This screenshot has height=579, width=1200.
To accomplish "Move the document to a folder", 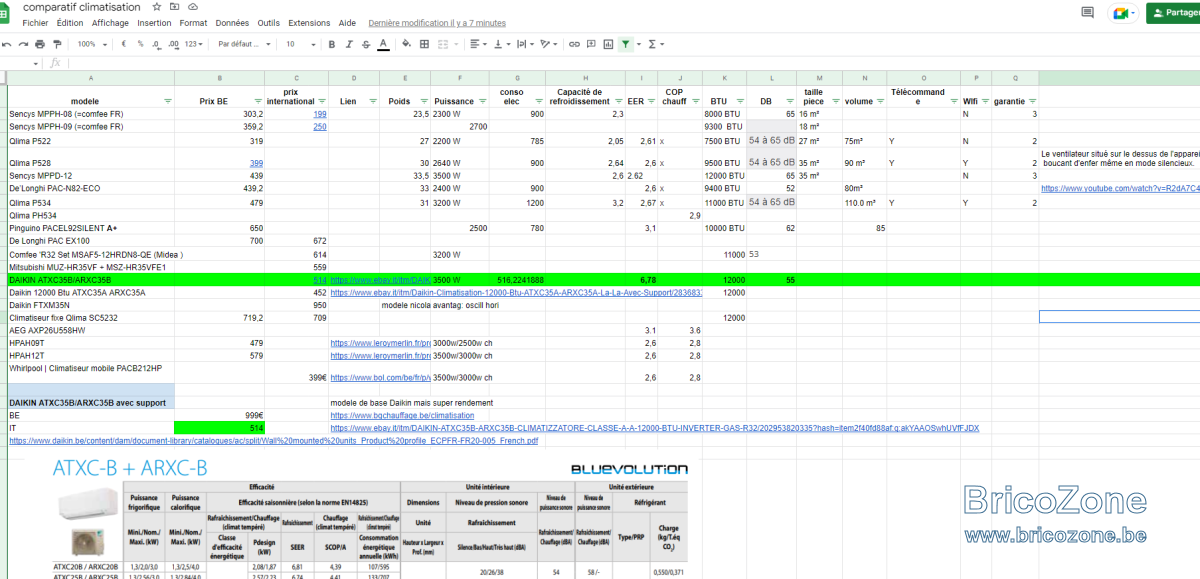I will [x=176, y=7].
